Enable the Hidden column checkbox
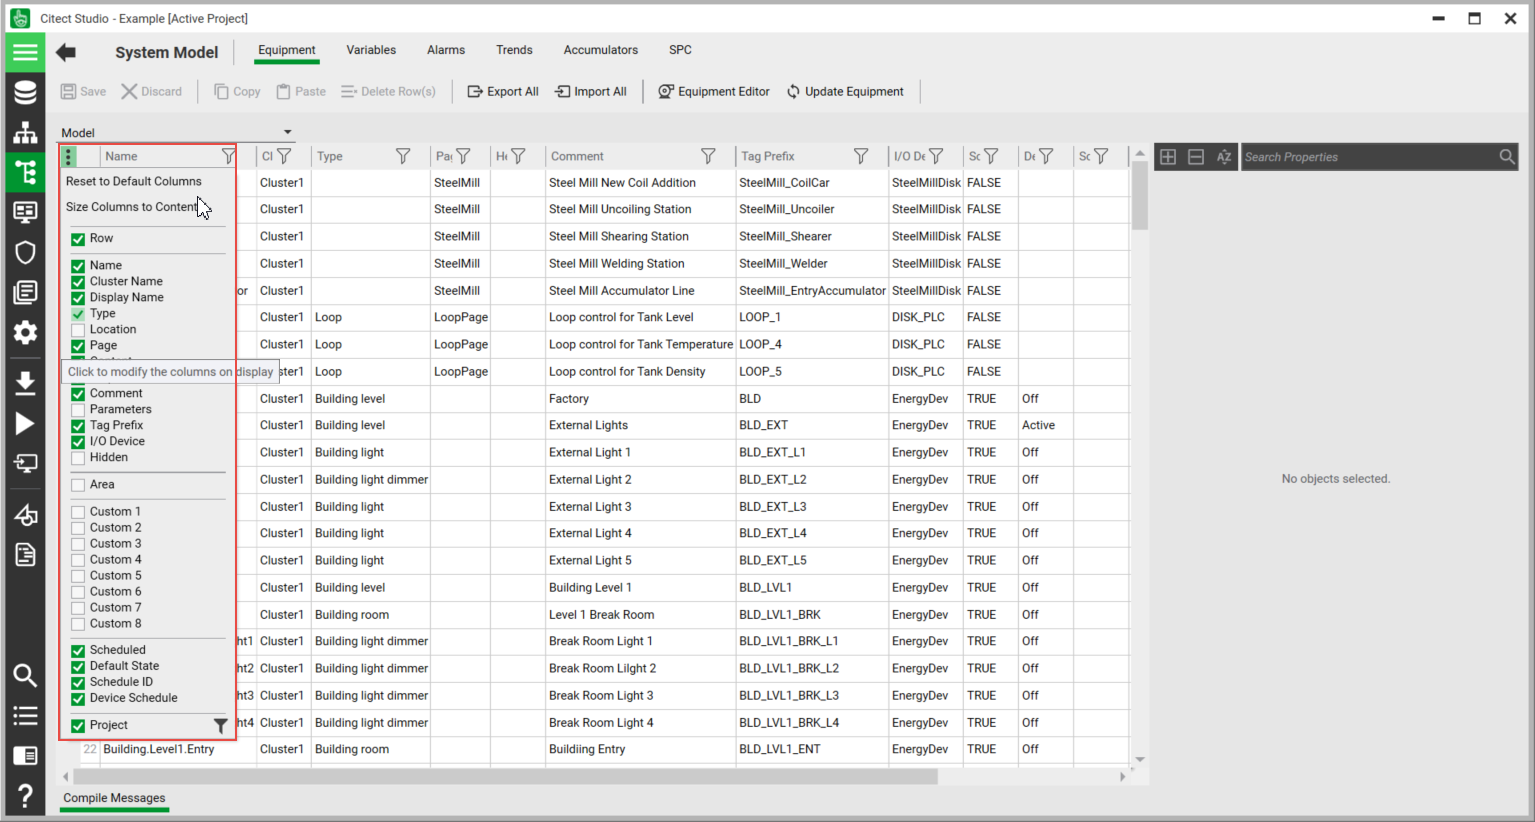Image resolution: width=1535 pixels, height=822 pixels. (x=78, y=457)
